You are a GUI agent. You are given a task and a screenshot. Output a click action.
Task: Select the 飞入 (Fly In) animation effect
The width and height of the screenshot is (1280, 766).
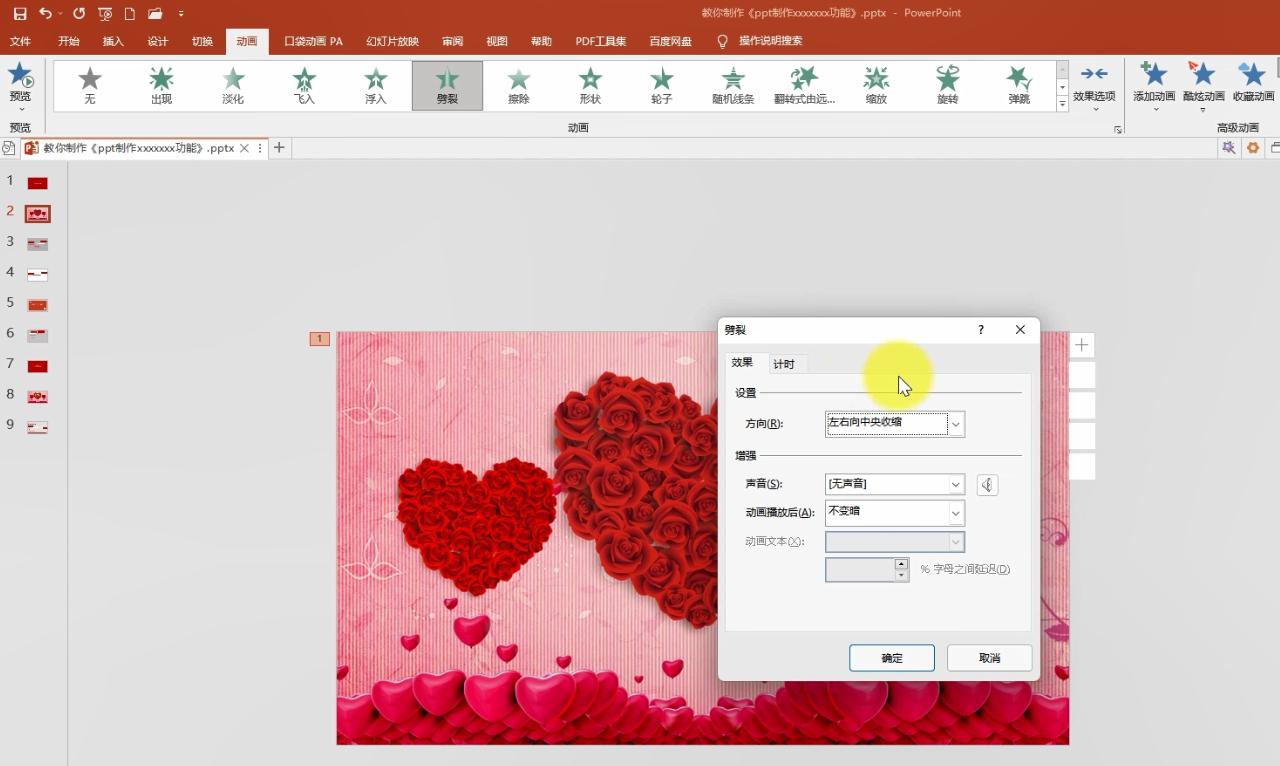[303, 85]
